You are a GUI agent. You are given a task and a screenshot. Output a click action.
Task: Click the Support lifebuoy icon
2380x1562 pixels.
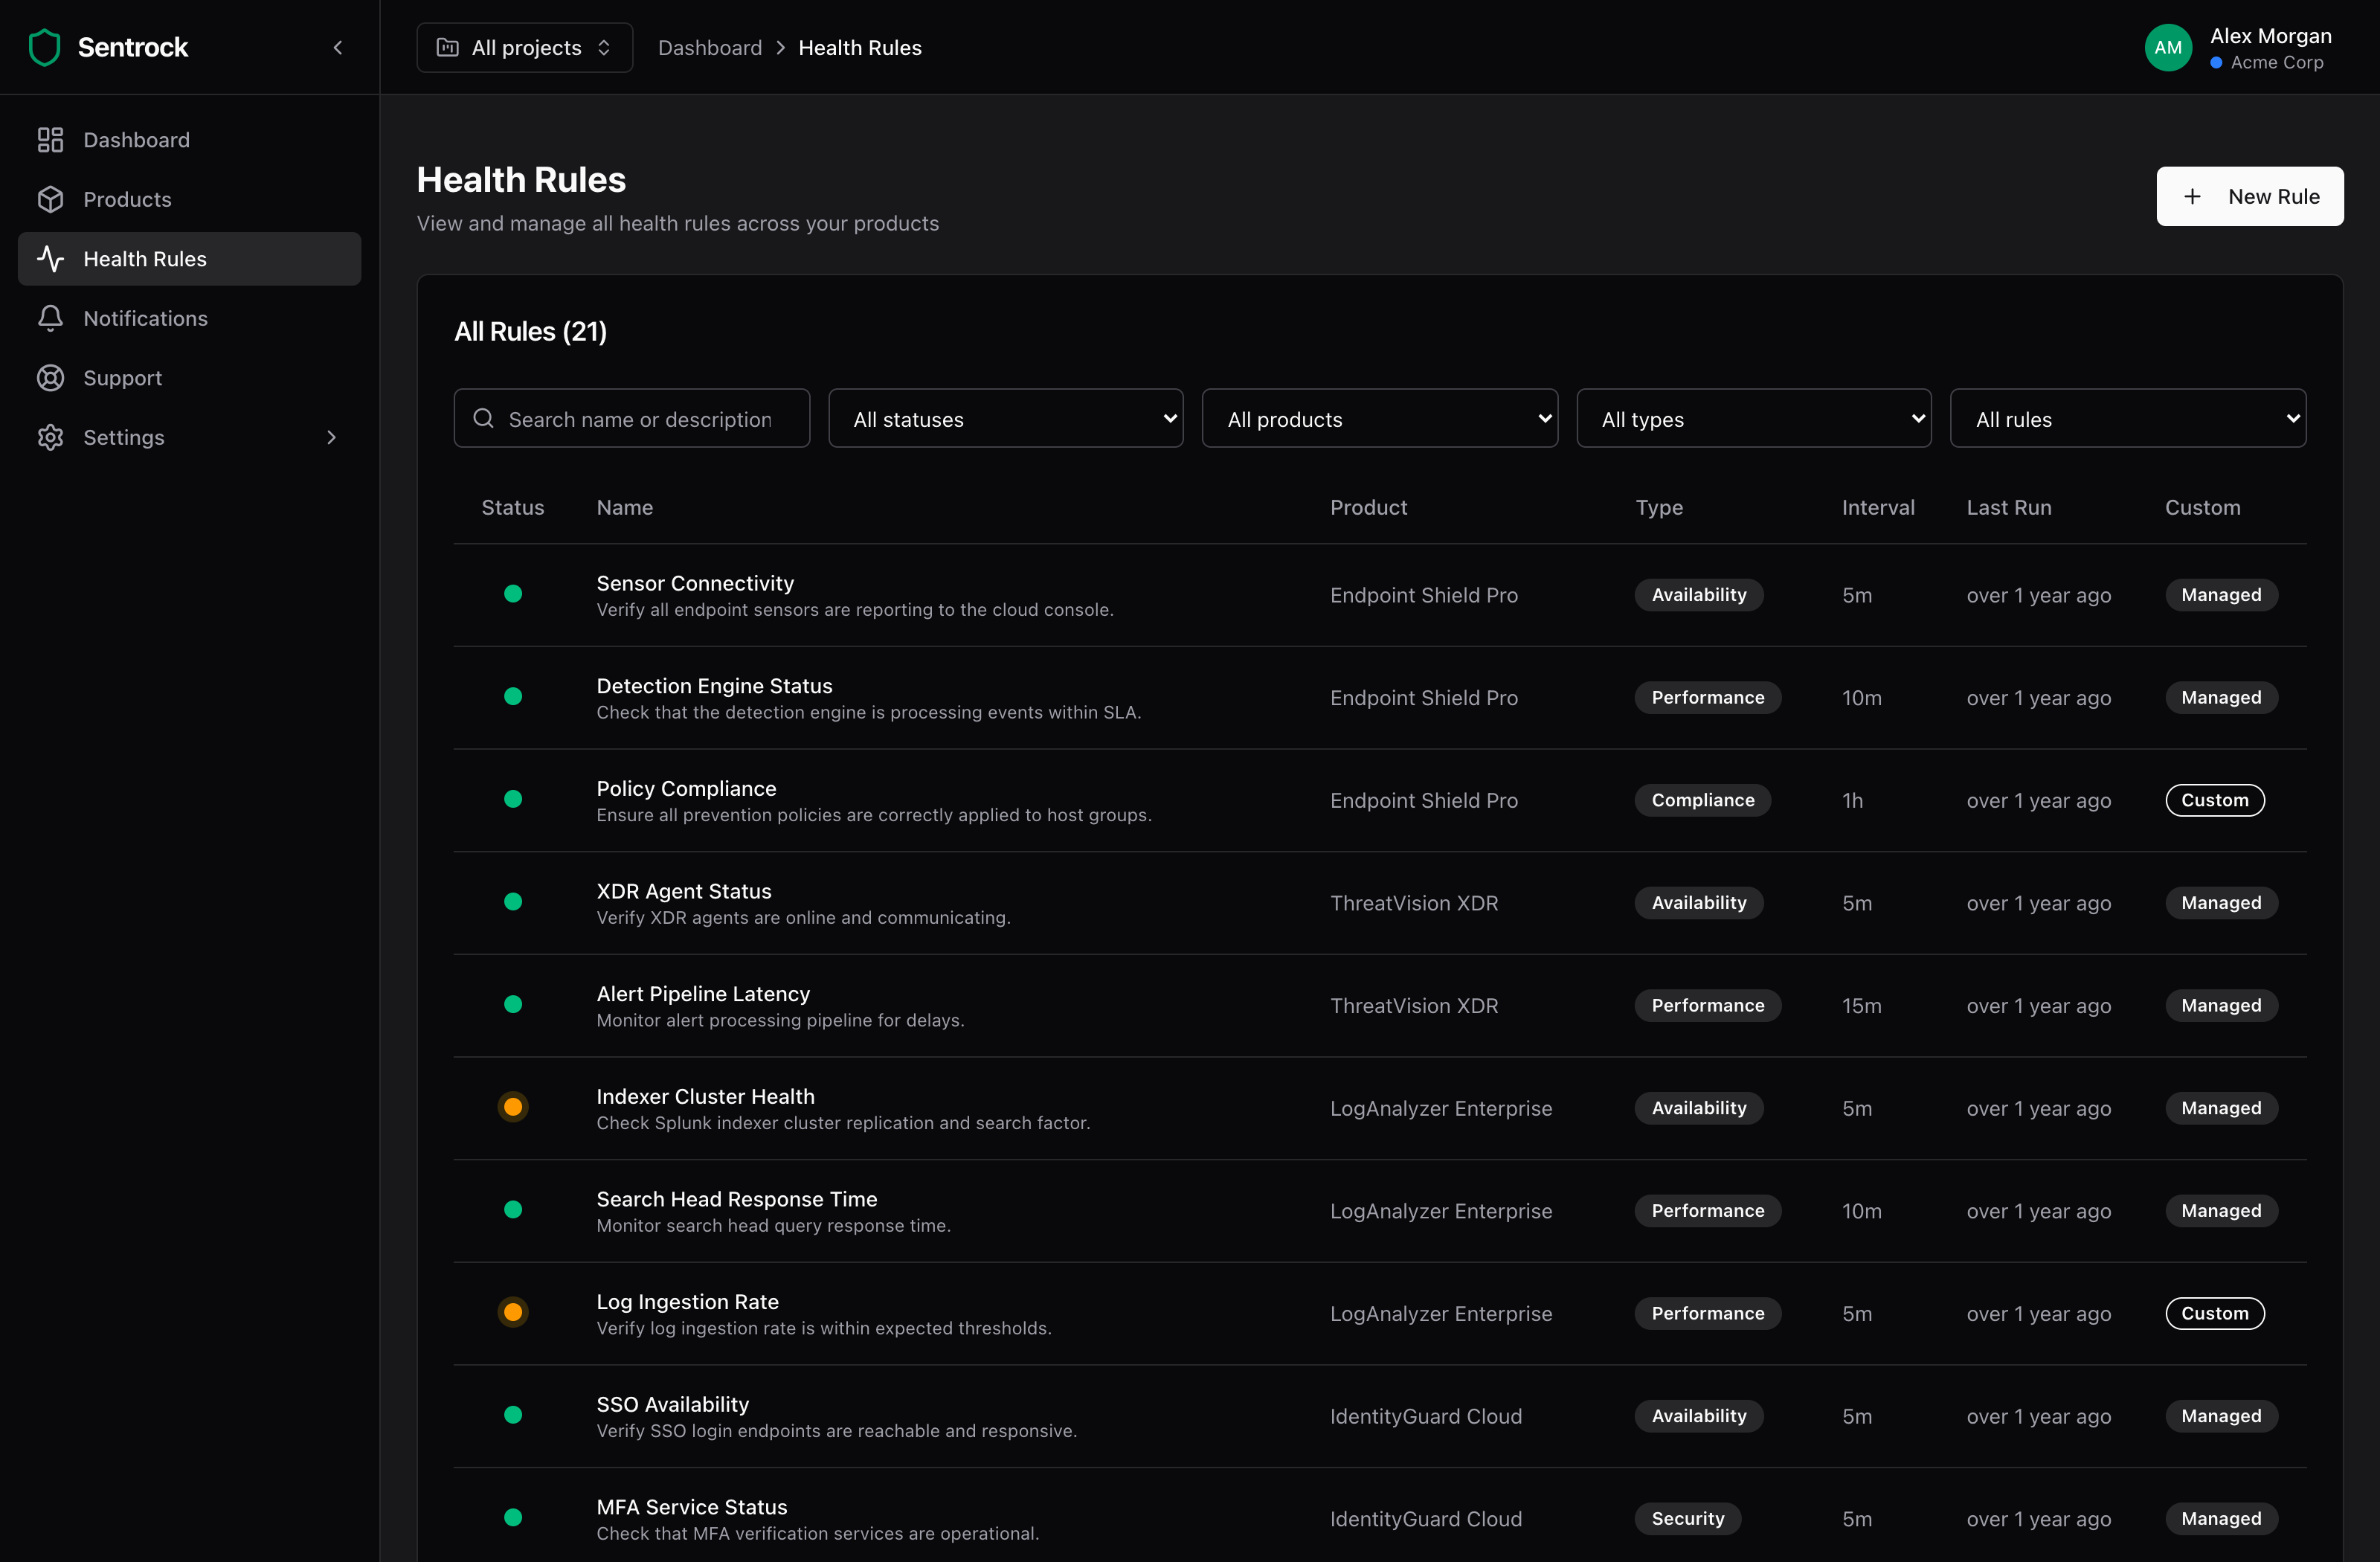(50, 378)
